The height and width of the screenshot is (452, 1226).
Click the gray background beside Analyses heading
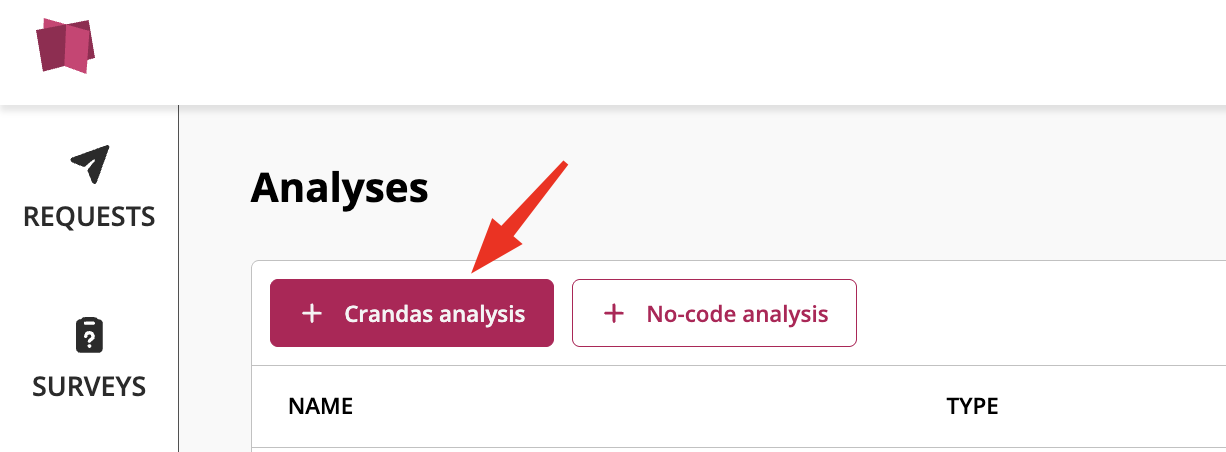pos(800,187)
